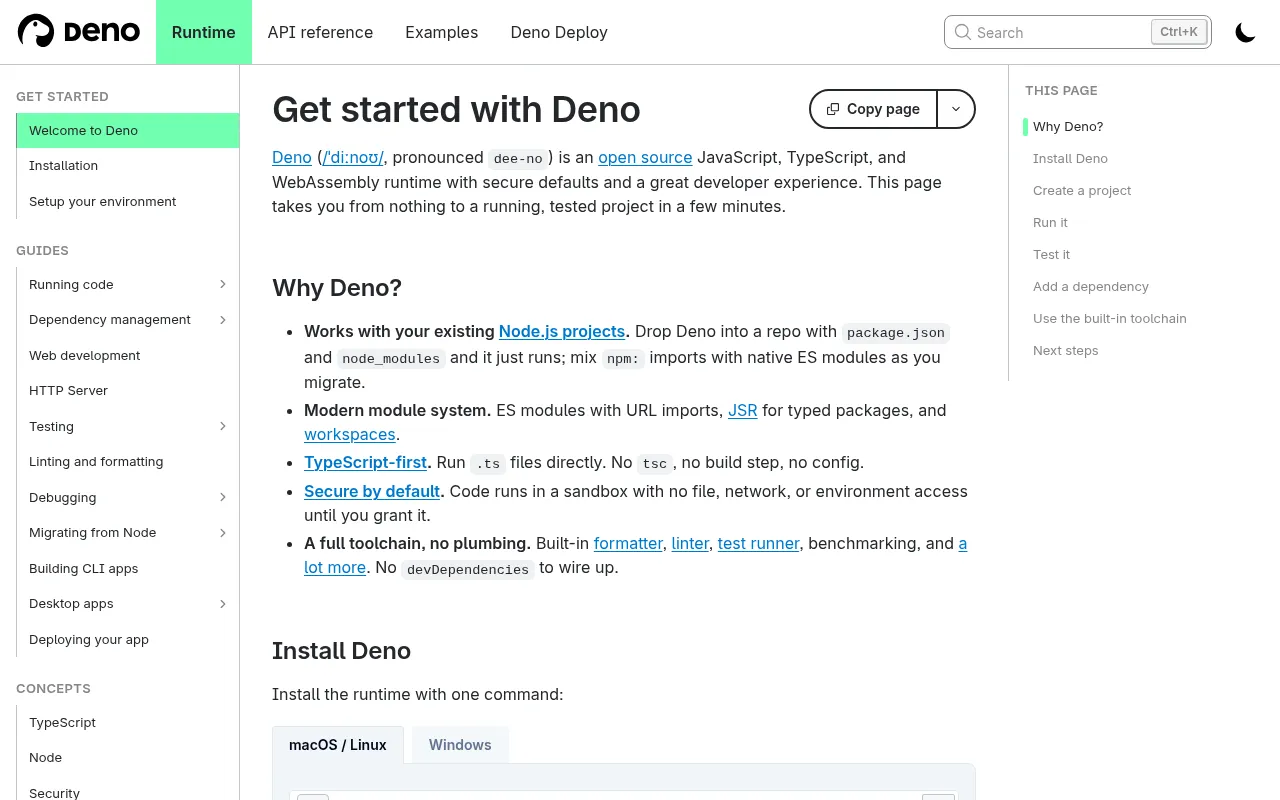Expand the Debugging sidebar chevron

(x=223, y=497)
